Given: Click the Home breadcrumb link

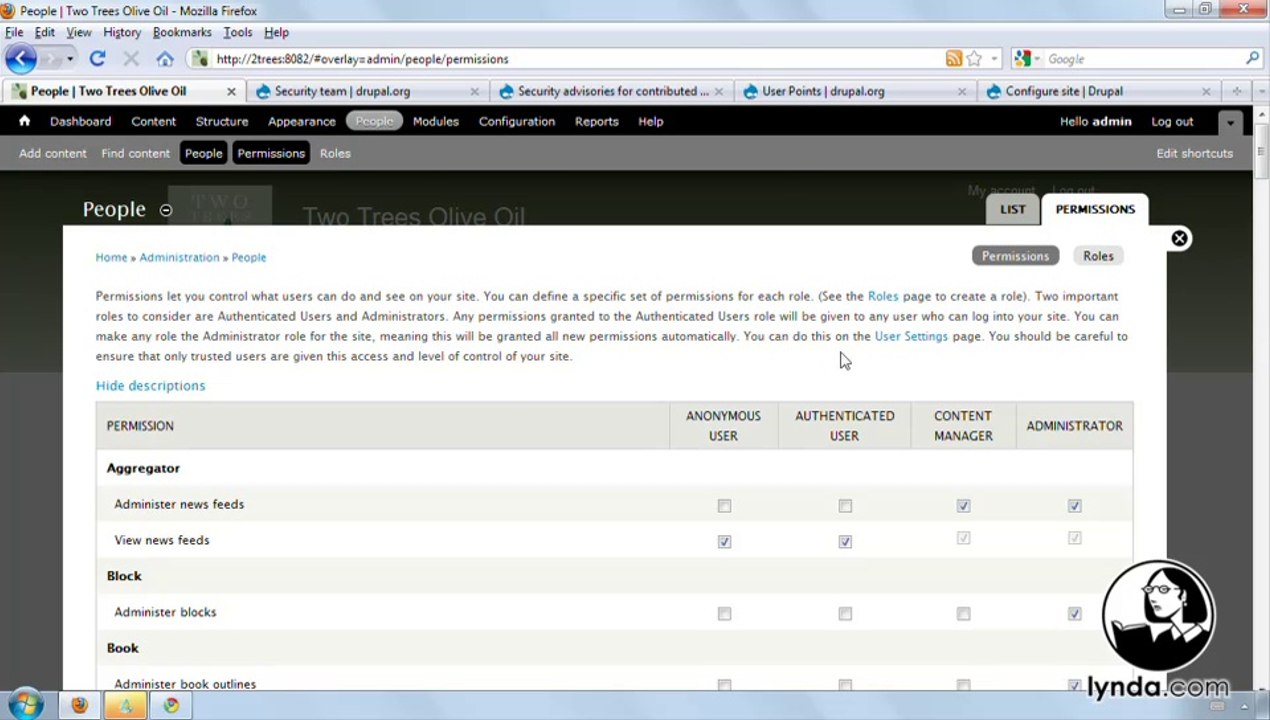Looking at the screenshot, I should point(111,257).
